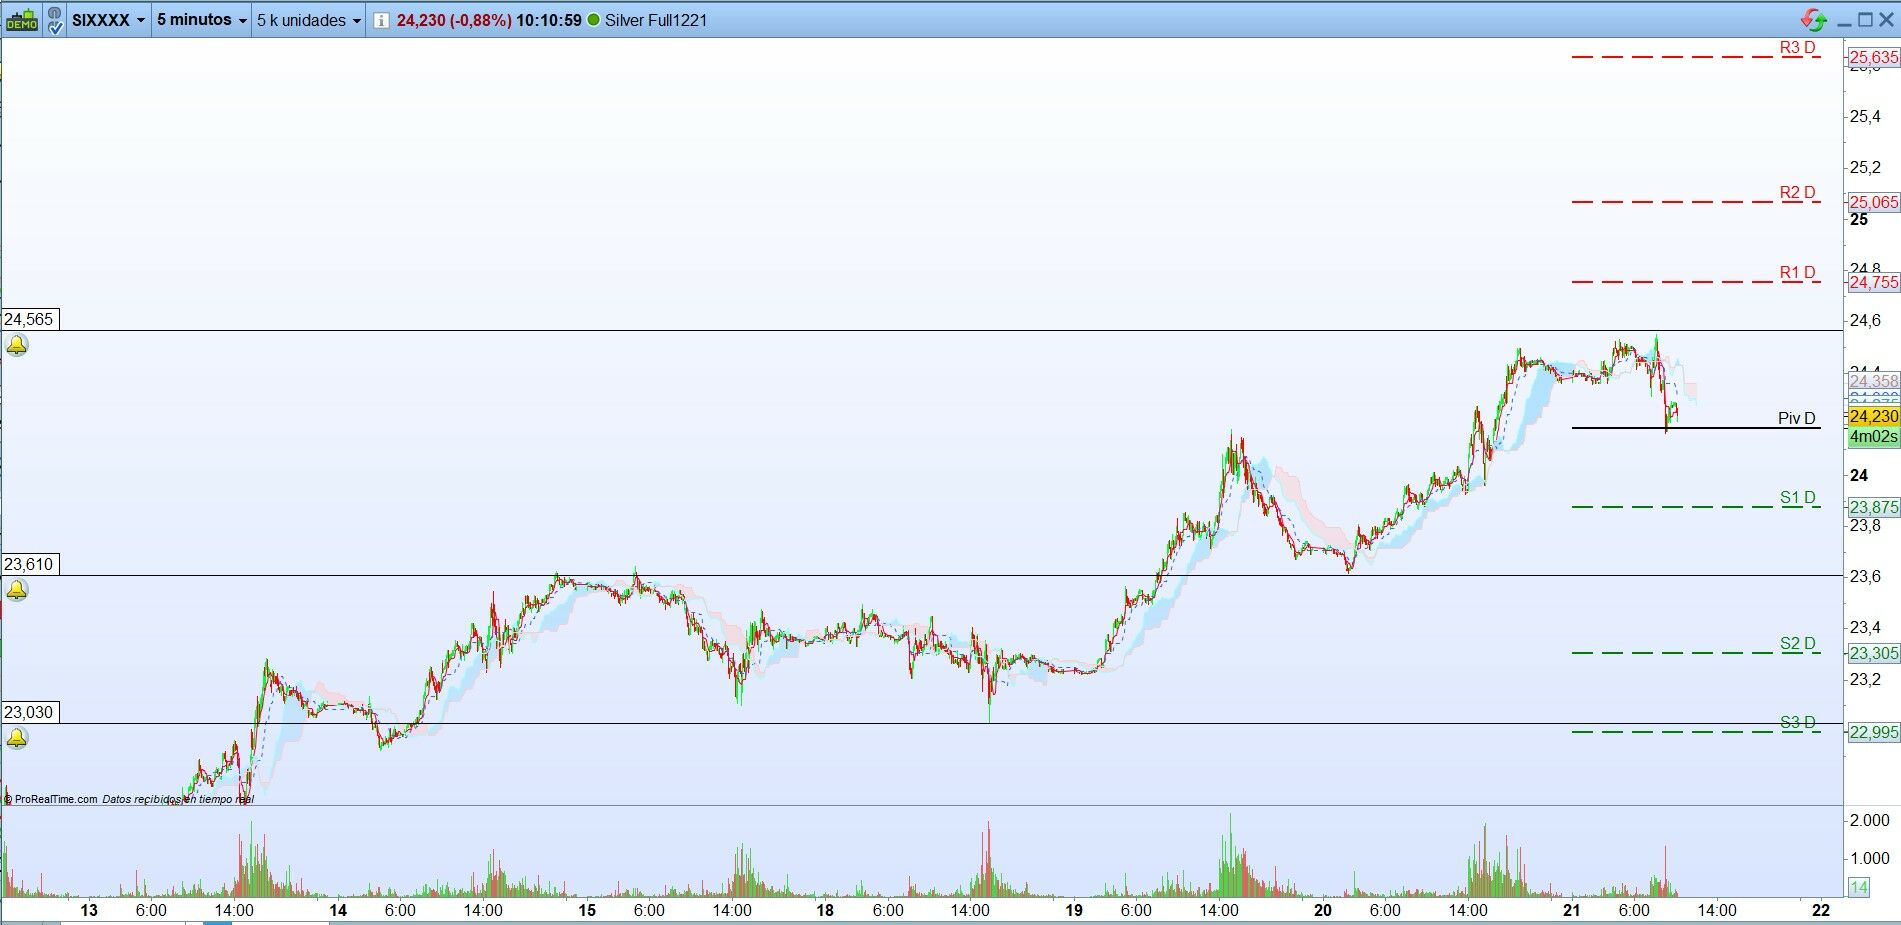
Task: Click the green market status indicator
Action: (x=594, y=20)
